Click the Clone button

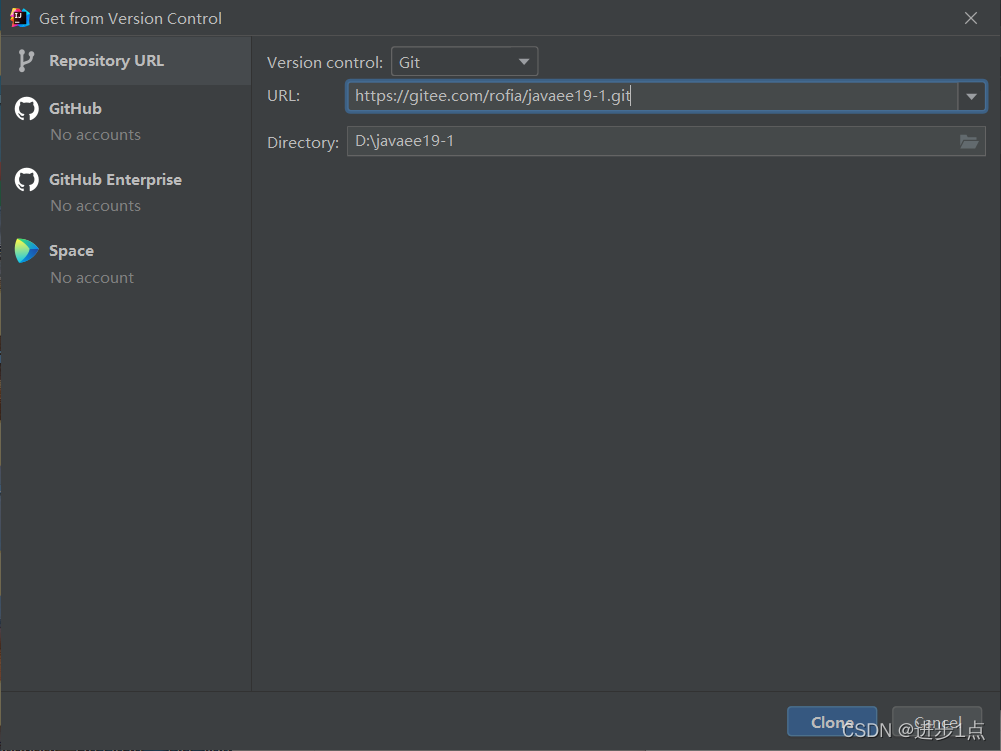coord(832,722)
